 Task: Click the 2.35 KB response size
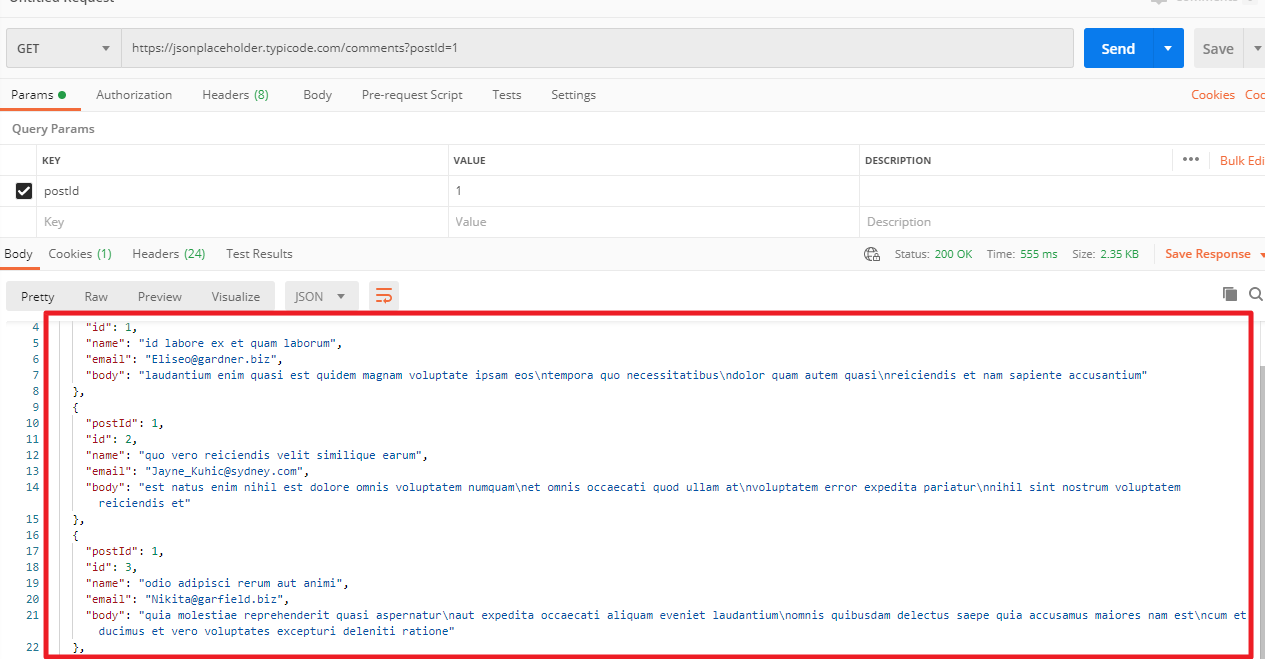[x=1119, y=254]
